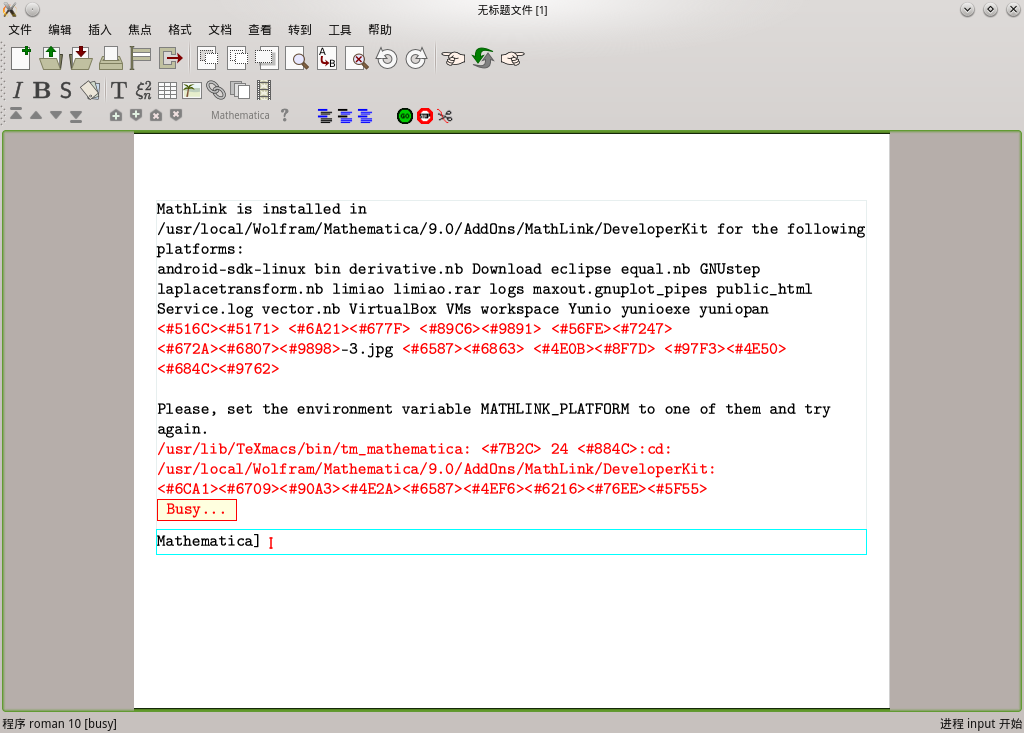Remove the field above with house-X icon
This screenshot has height=733, width=1024.
155,115
